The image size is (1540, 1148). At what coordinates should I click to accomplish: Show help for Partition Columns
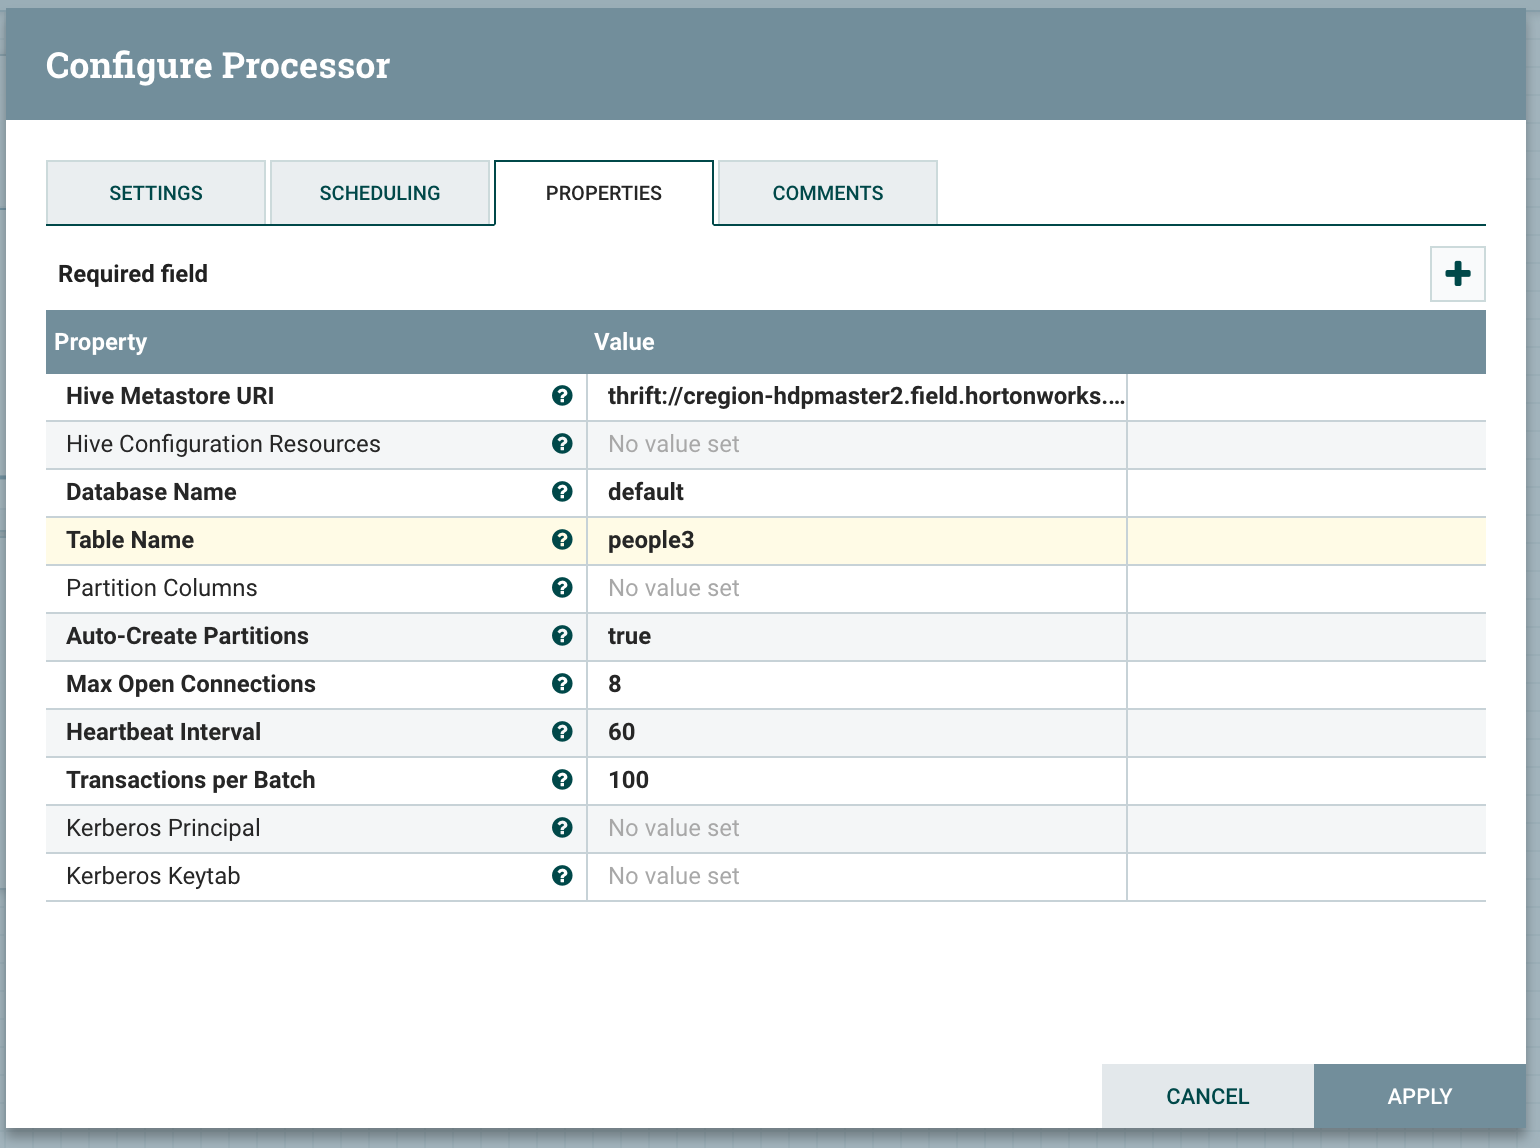tap(562, 588)
